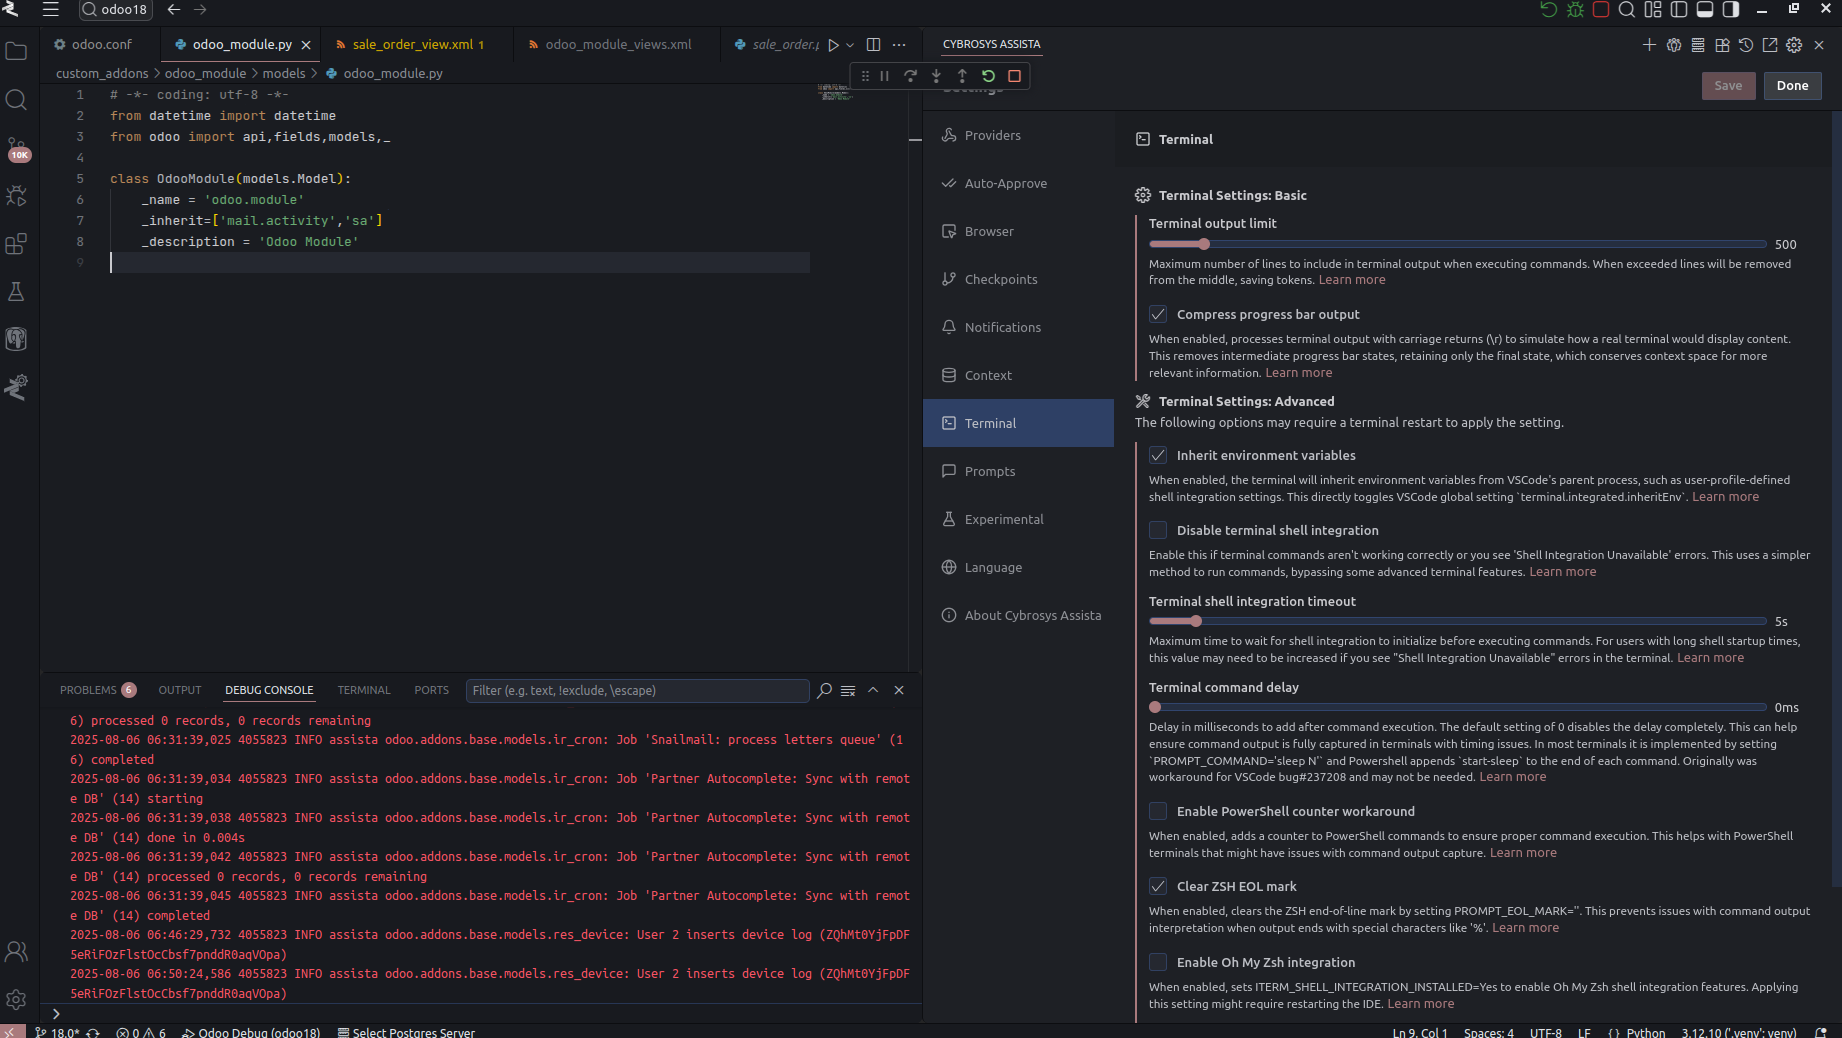Click Select Postgres Server in status bar
Image resolution: width=1842 pixels, height=1038 pixels.
pos(406,1032)
